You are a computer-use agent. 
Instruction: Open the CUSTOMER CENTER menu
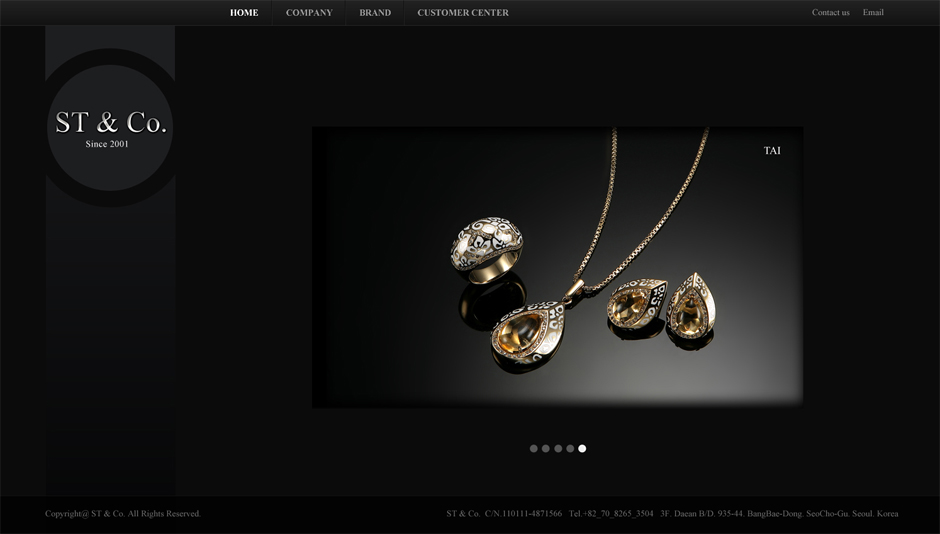click(463, 13)
